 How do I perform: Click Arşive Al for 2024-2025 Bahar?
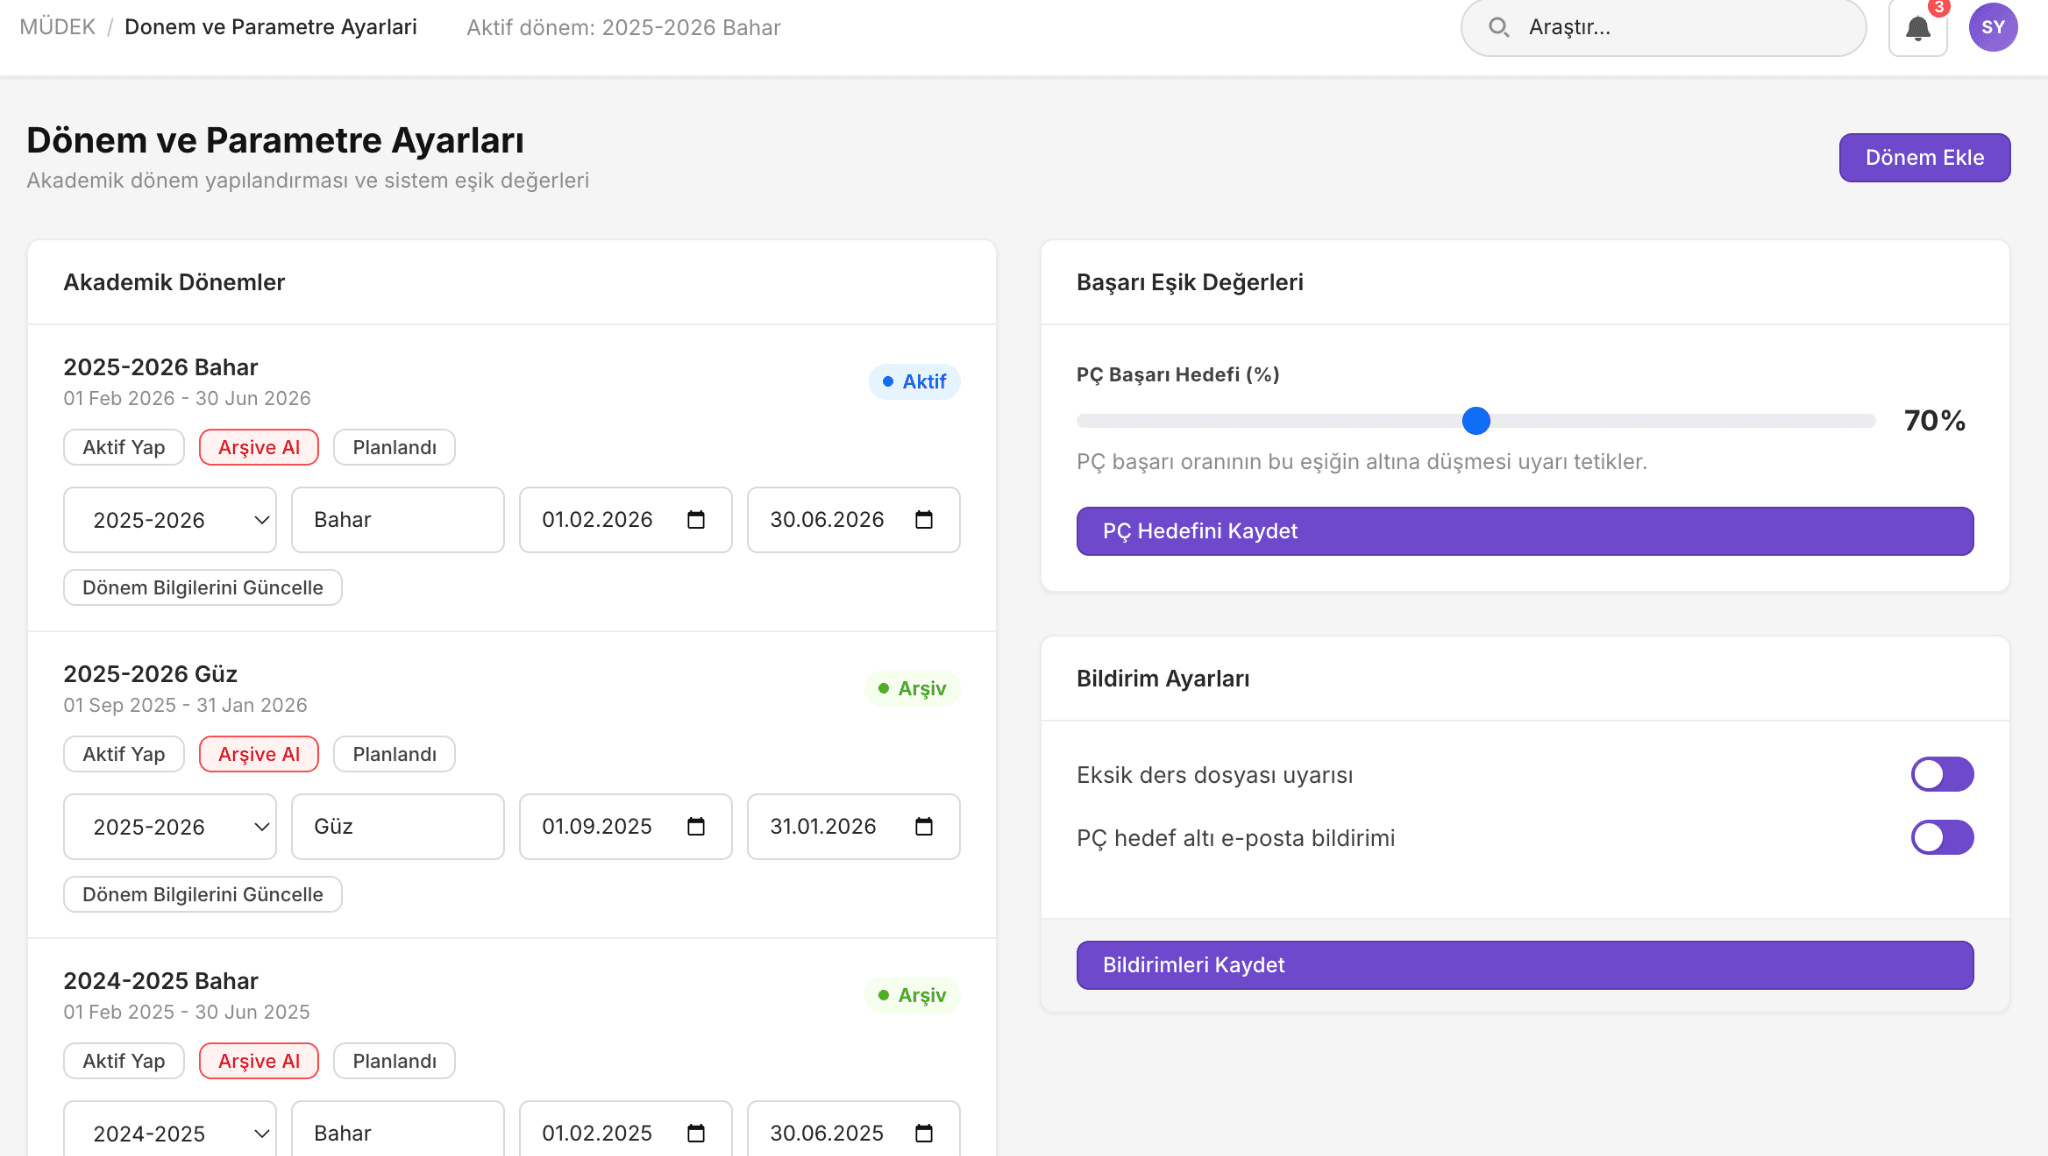pos(259,1061)
